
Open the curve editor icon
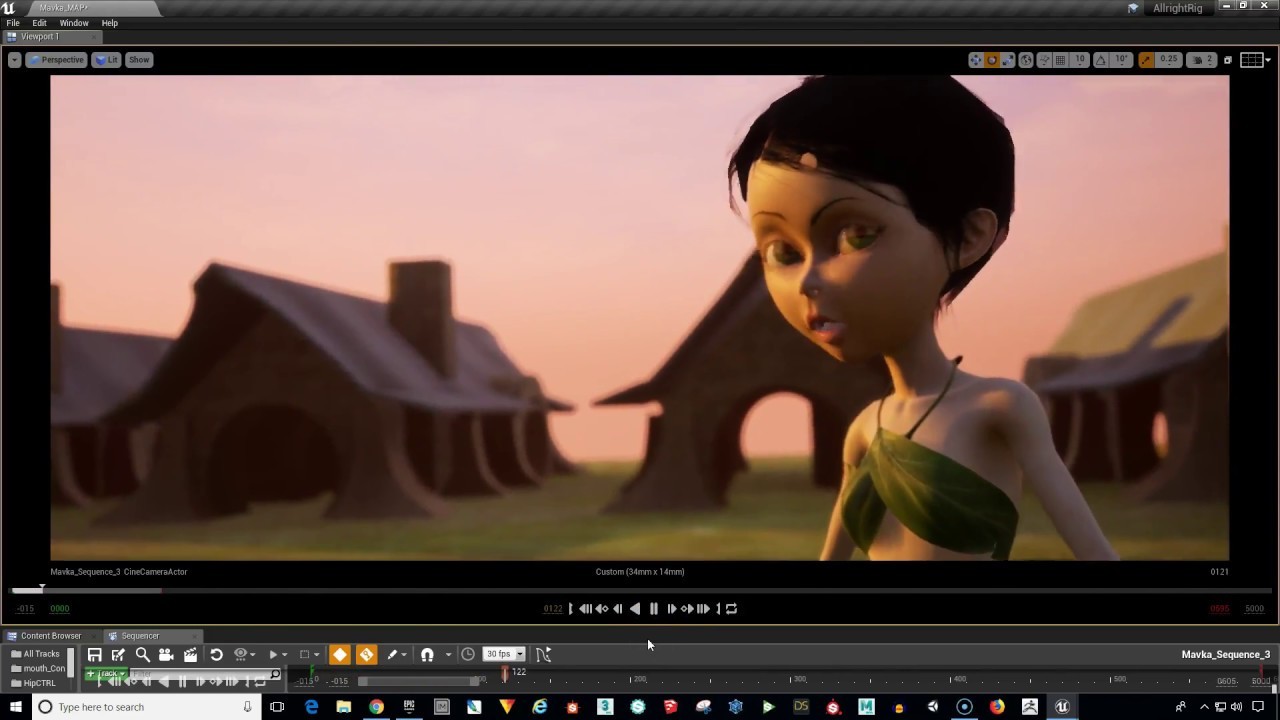coord(543,655)
